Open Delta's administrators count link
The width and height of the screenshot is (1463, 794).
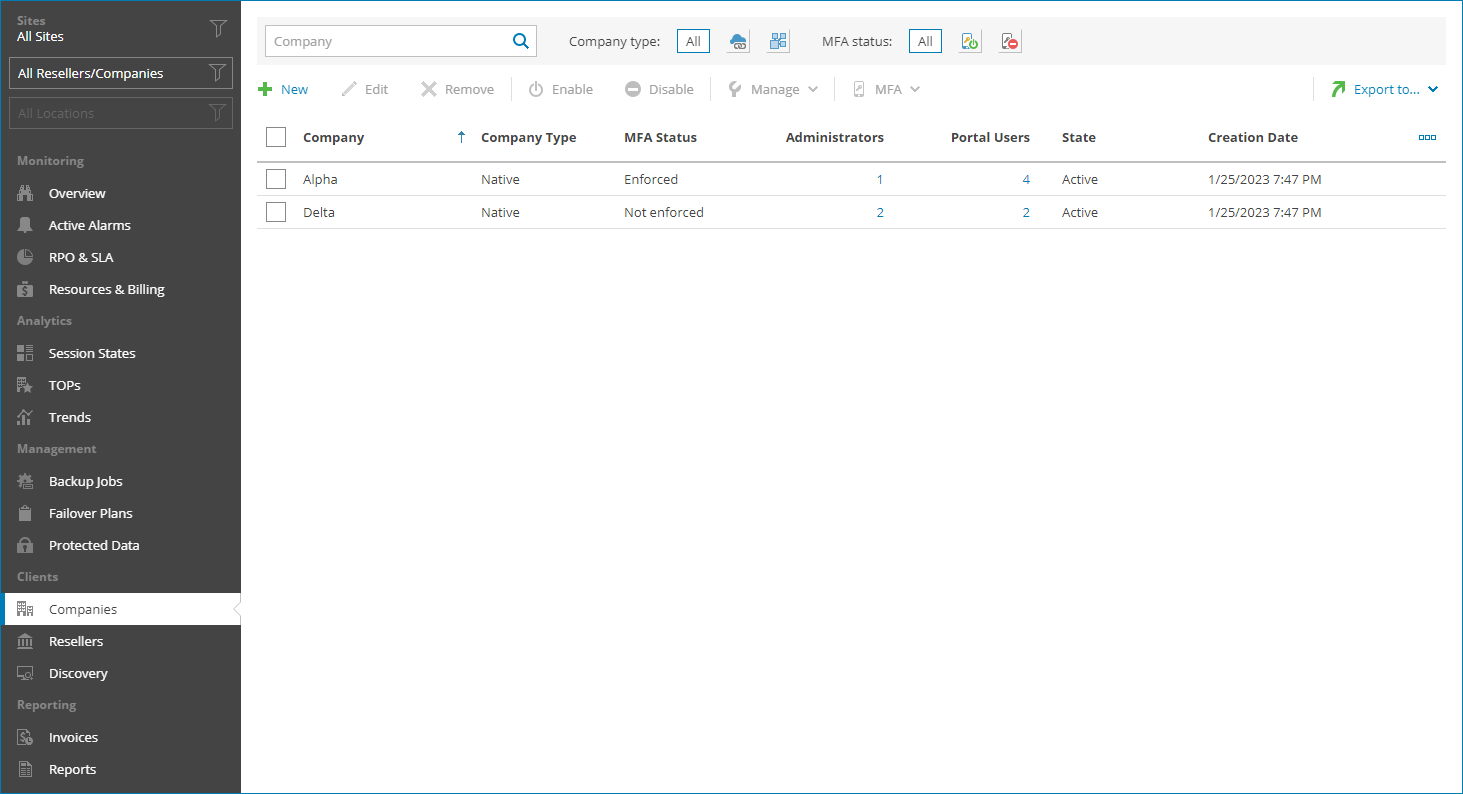[x=880, y=213]
